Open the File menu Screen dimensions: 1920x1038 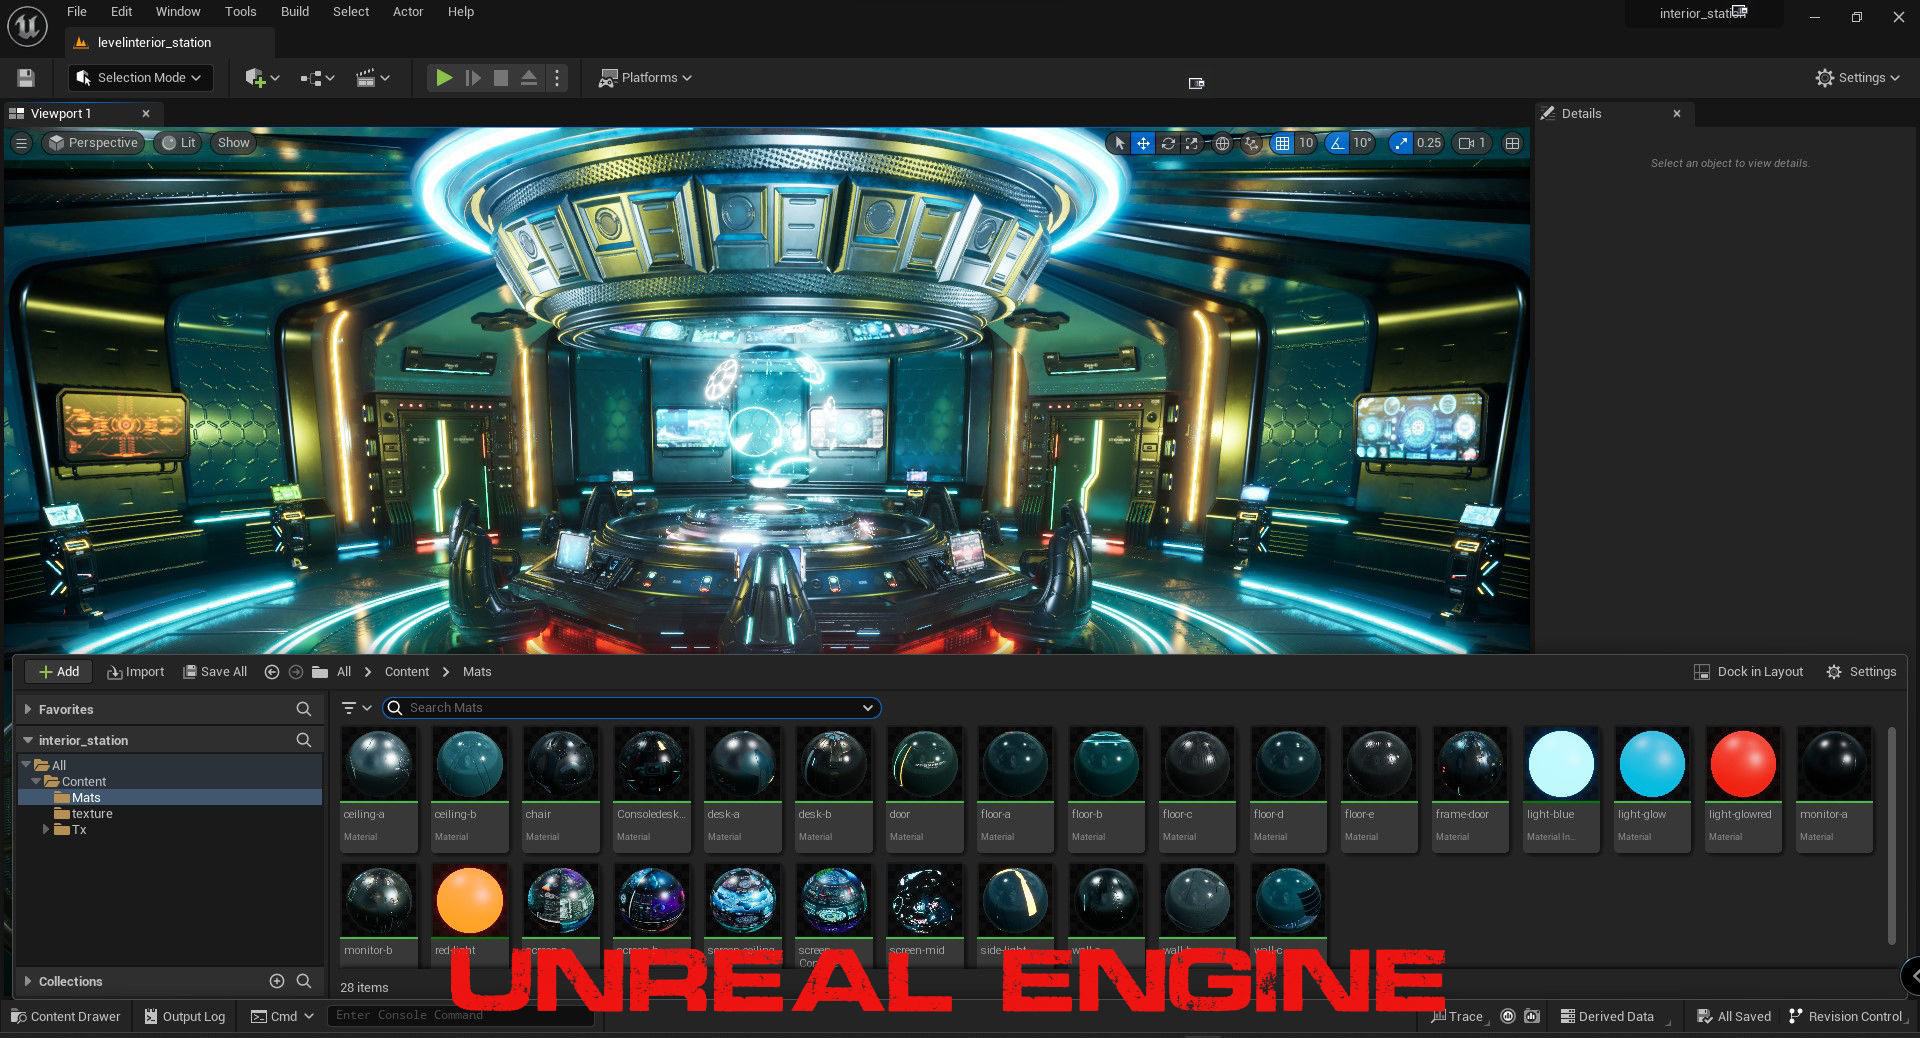pos(77,12)
